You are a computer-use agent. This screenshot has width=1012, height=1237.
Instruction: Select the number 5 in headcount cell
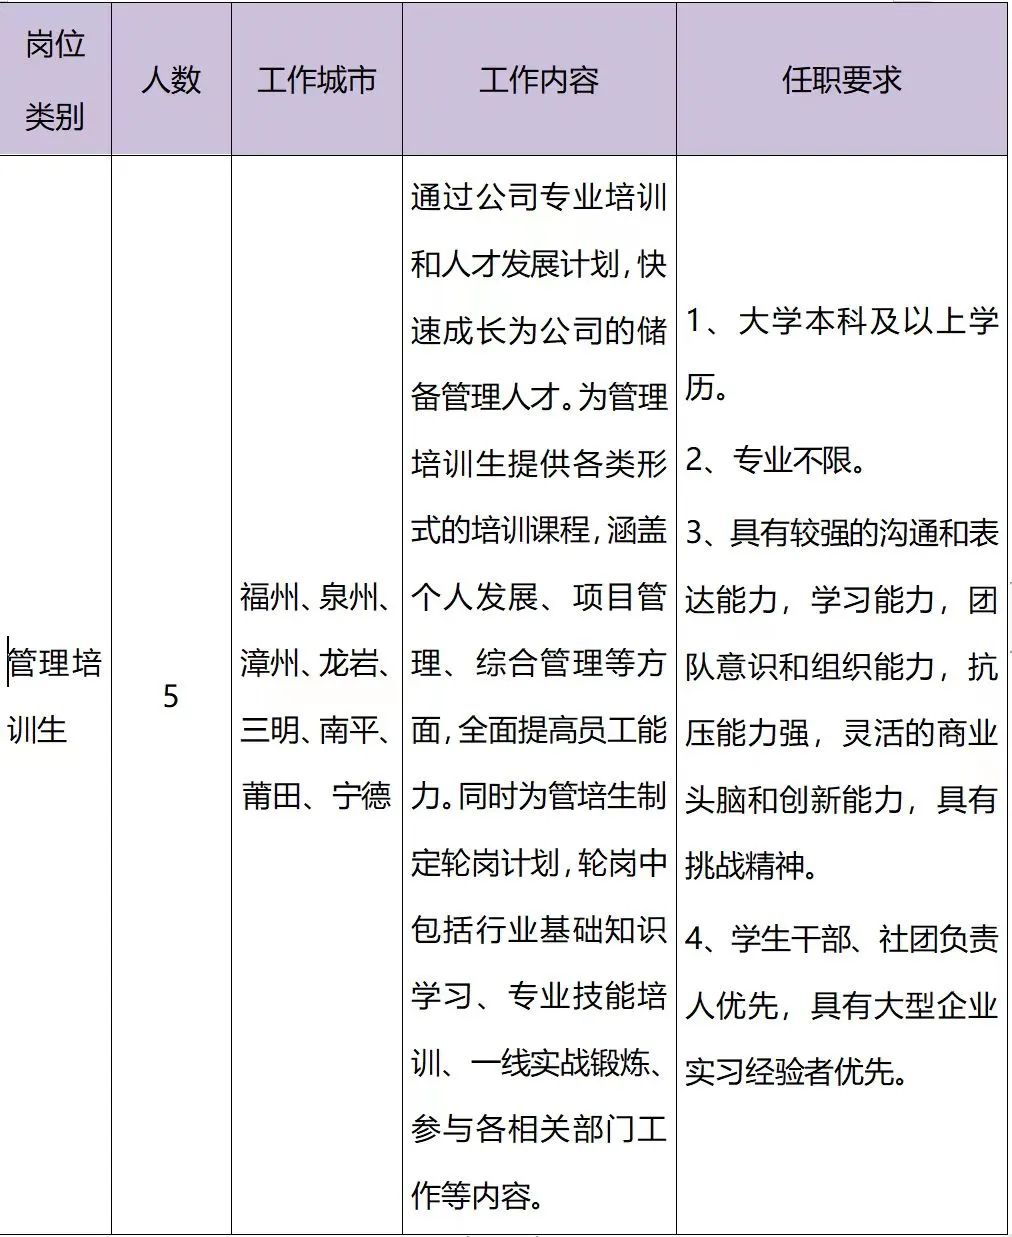(x=171, y=696)
